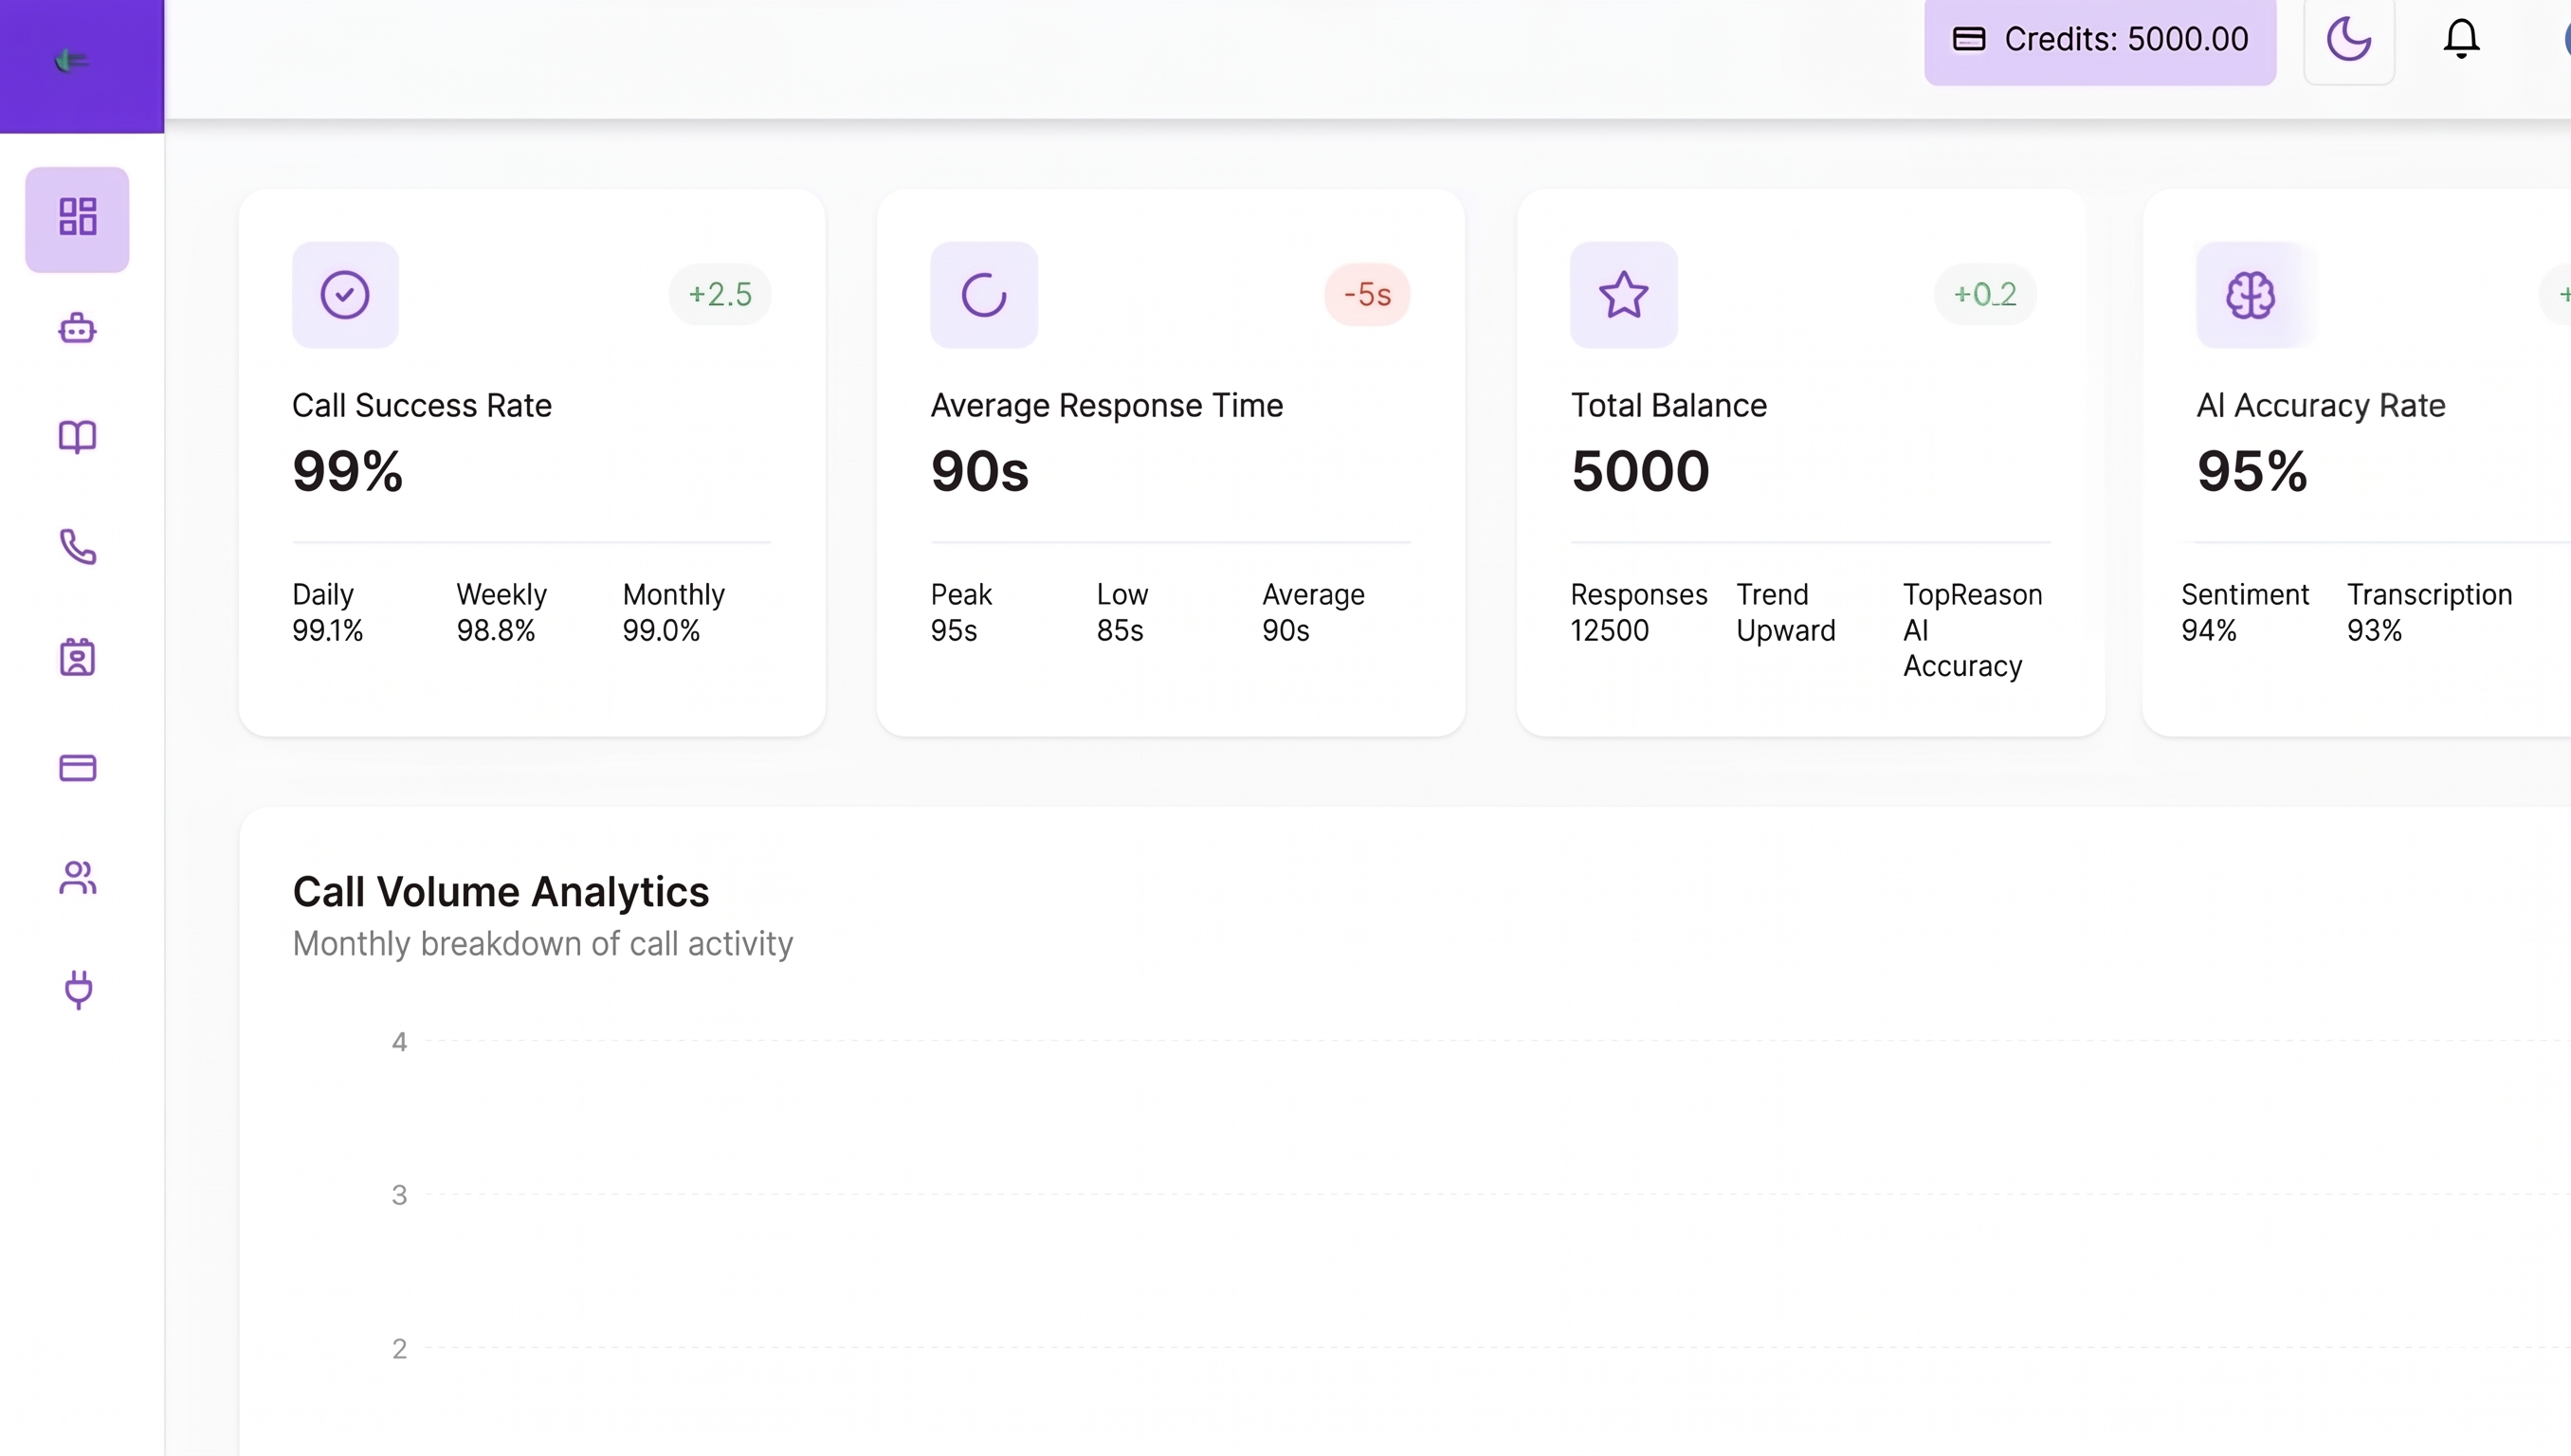Open the AI agents robot icon in the sidebar
2571x1456 pixels.
tap(77, 328)
